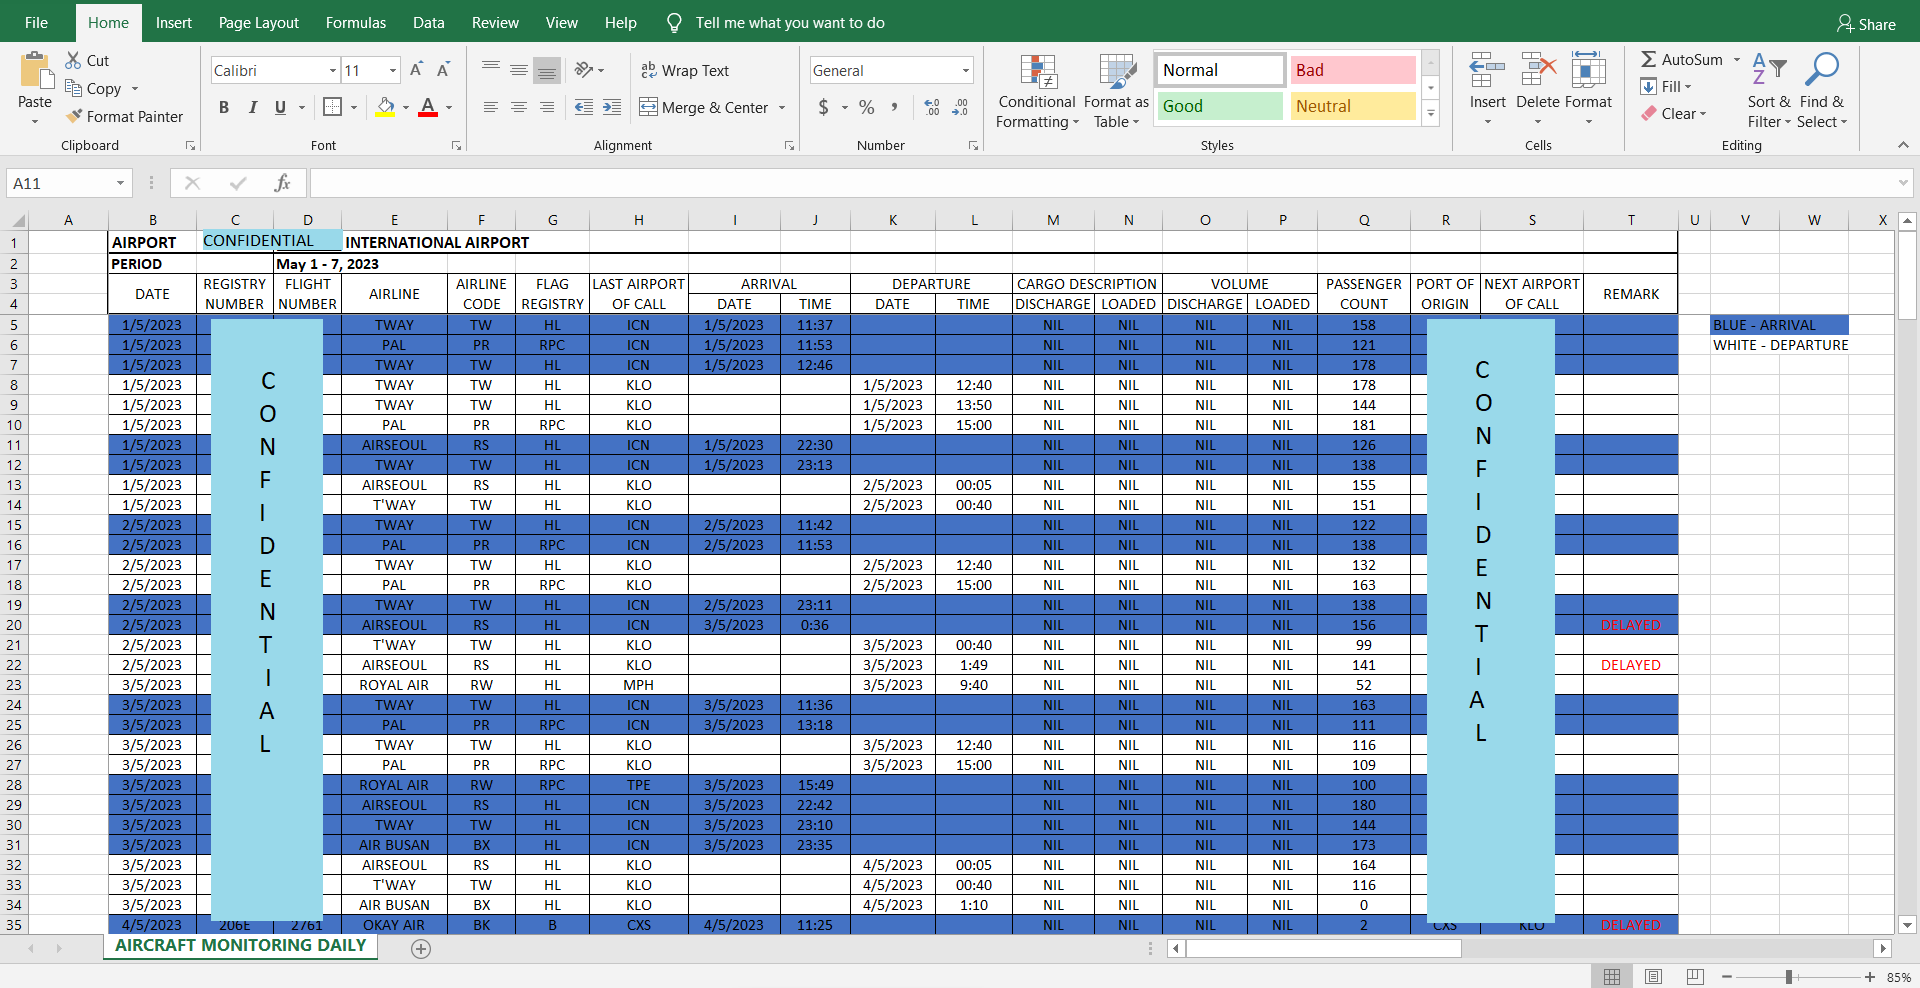Toggle Wrap Text

point(685,70)
